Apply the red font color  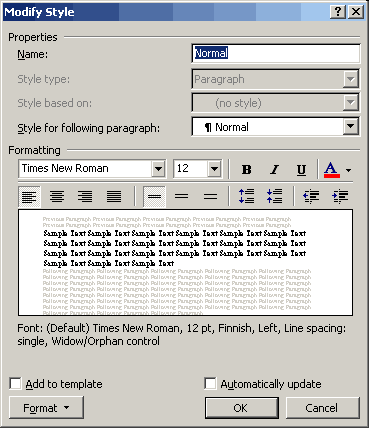point(332,169)
